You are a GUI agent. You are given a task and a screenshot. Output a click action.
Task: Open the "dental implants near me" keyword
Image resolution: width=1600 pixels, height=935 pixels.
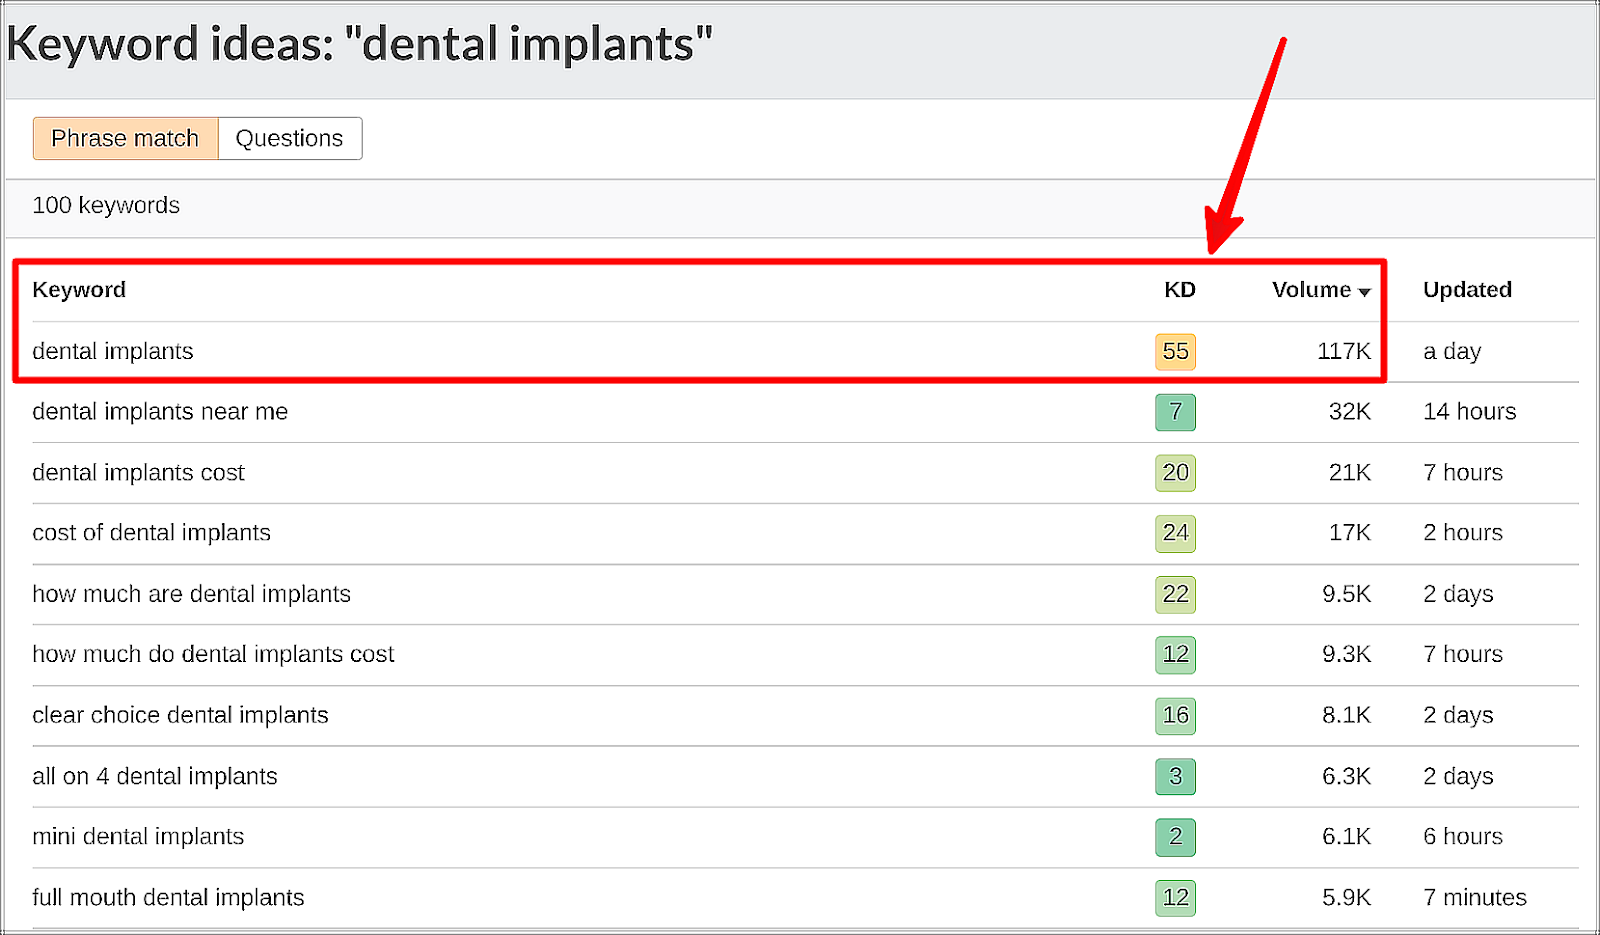tap(160, 412)
